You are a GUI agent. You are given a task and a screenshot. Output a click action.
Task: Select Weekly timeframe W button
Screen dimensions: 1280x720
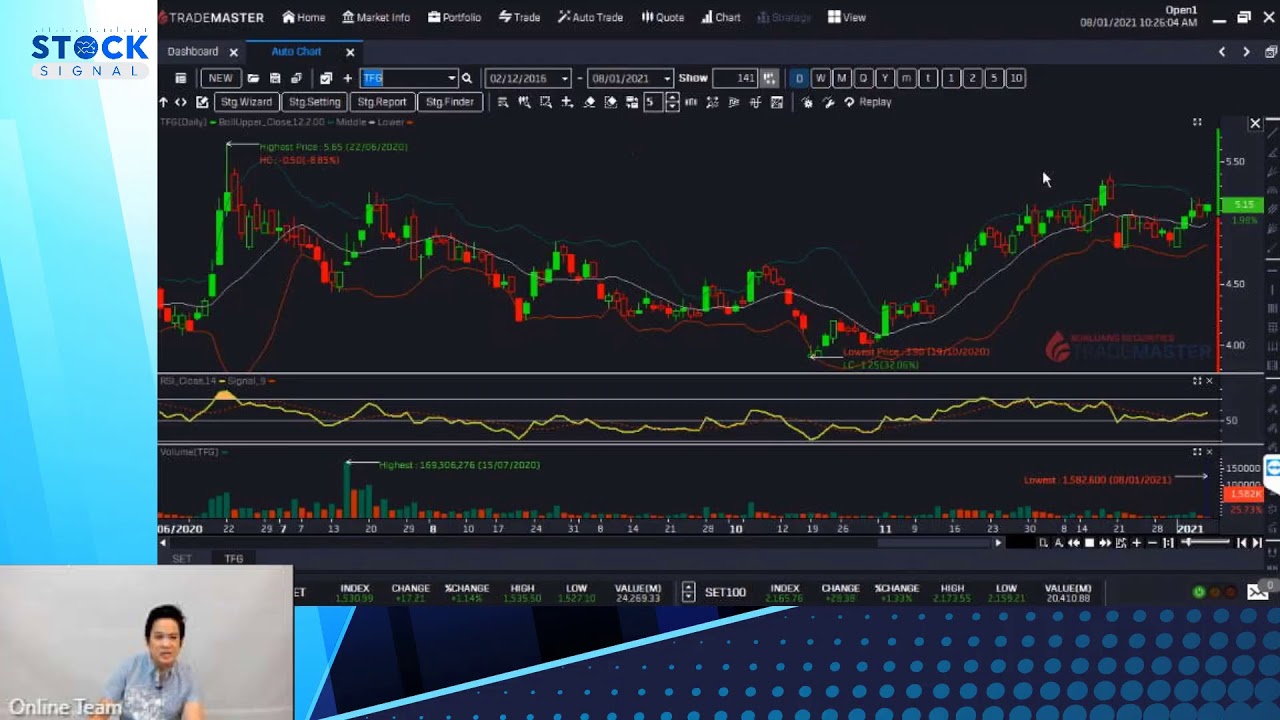click(820, 78)
